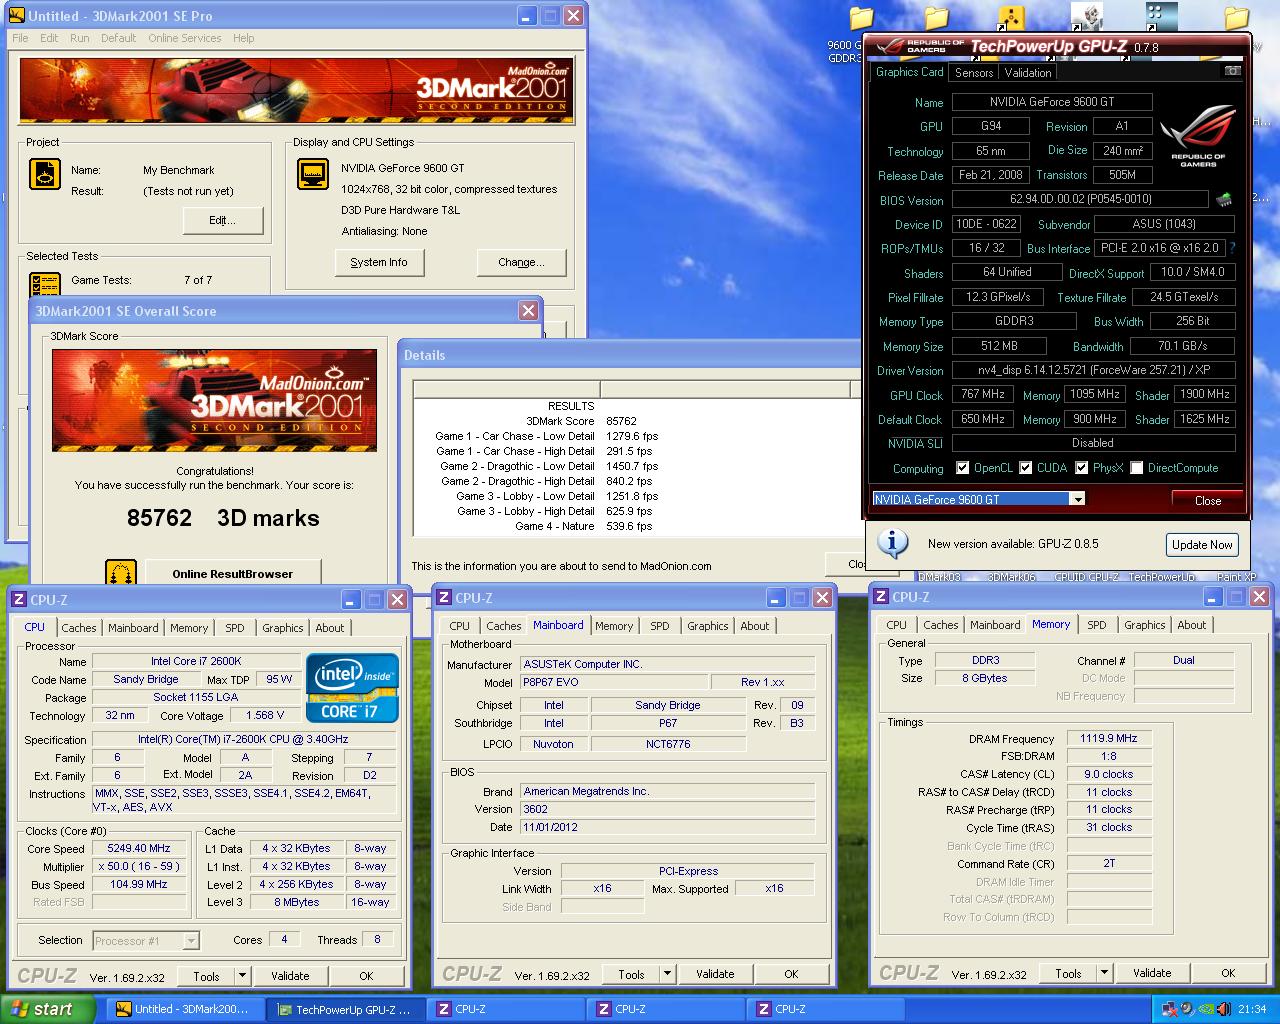Switch to the TechPowerUp GPU-Z taskbar button

(x=346, y=1009)
